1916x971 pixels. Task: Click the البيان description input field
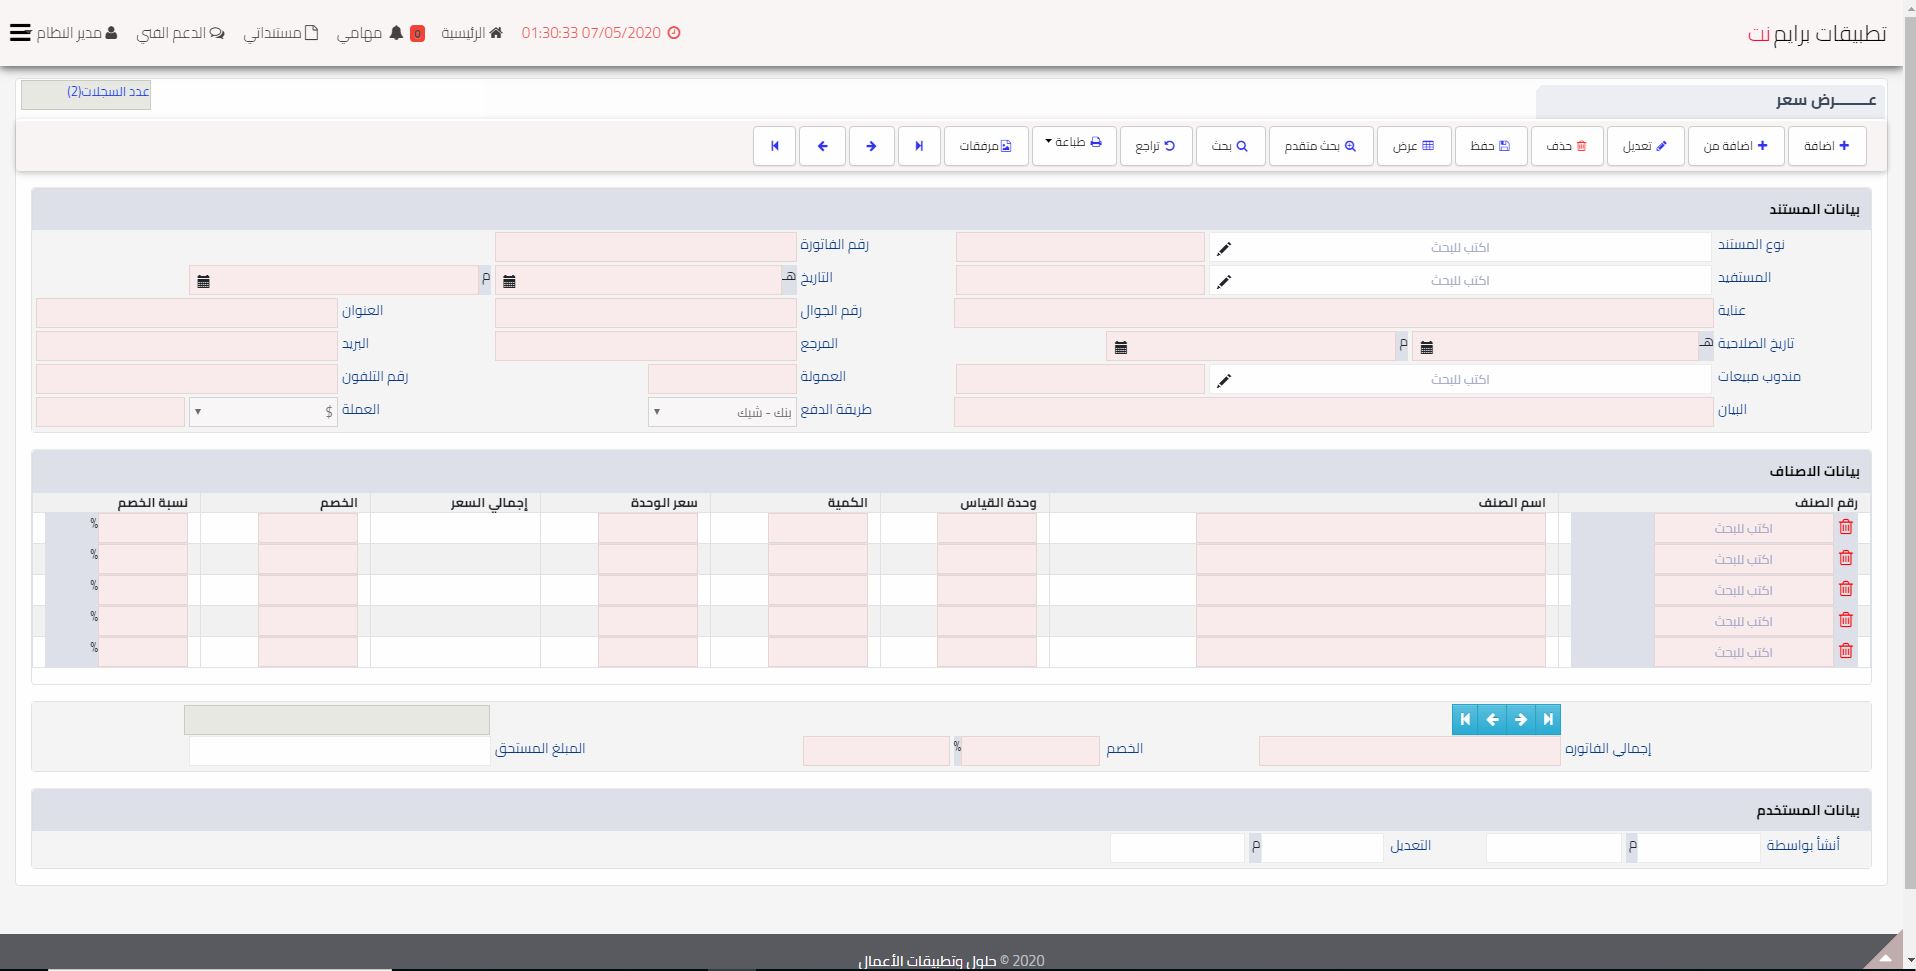(x=1333, y=412)
